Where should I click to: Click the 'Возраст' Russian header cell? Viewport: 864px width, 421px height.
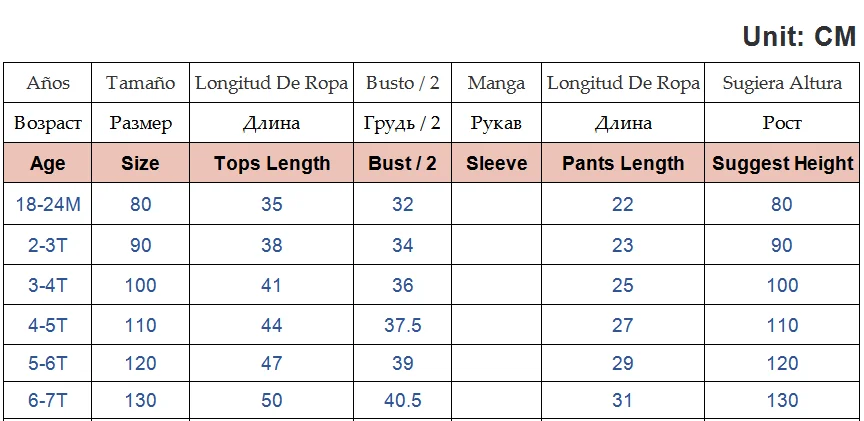48,123
